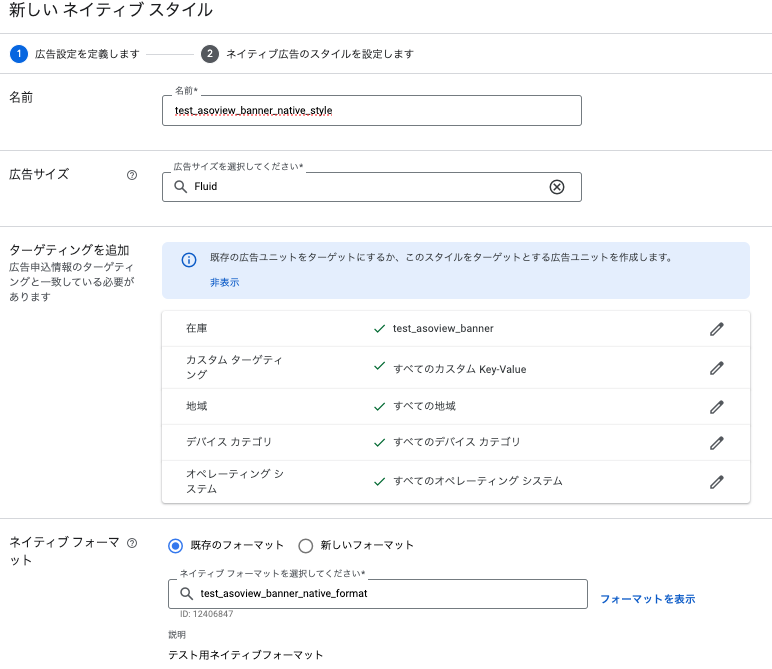Click pencil icon for オペレーティング システム row
The width and height of the screenshot is (772, 669).
pyautogui.click(x=716, y=482)
